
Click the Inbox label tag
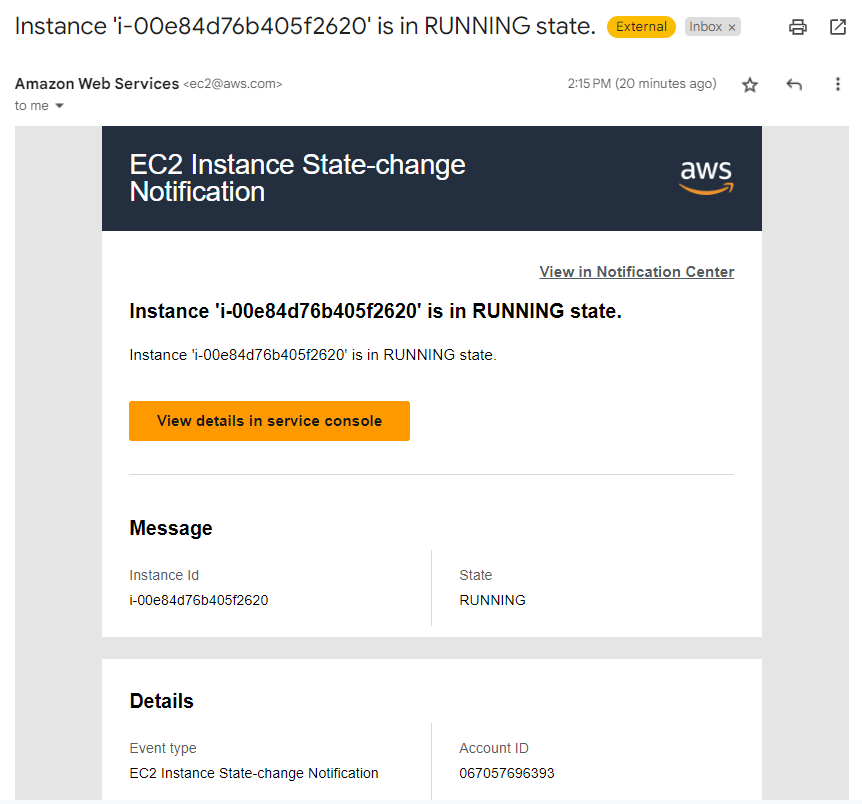coord(705,27)
